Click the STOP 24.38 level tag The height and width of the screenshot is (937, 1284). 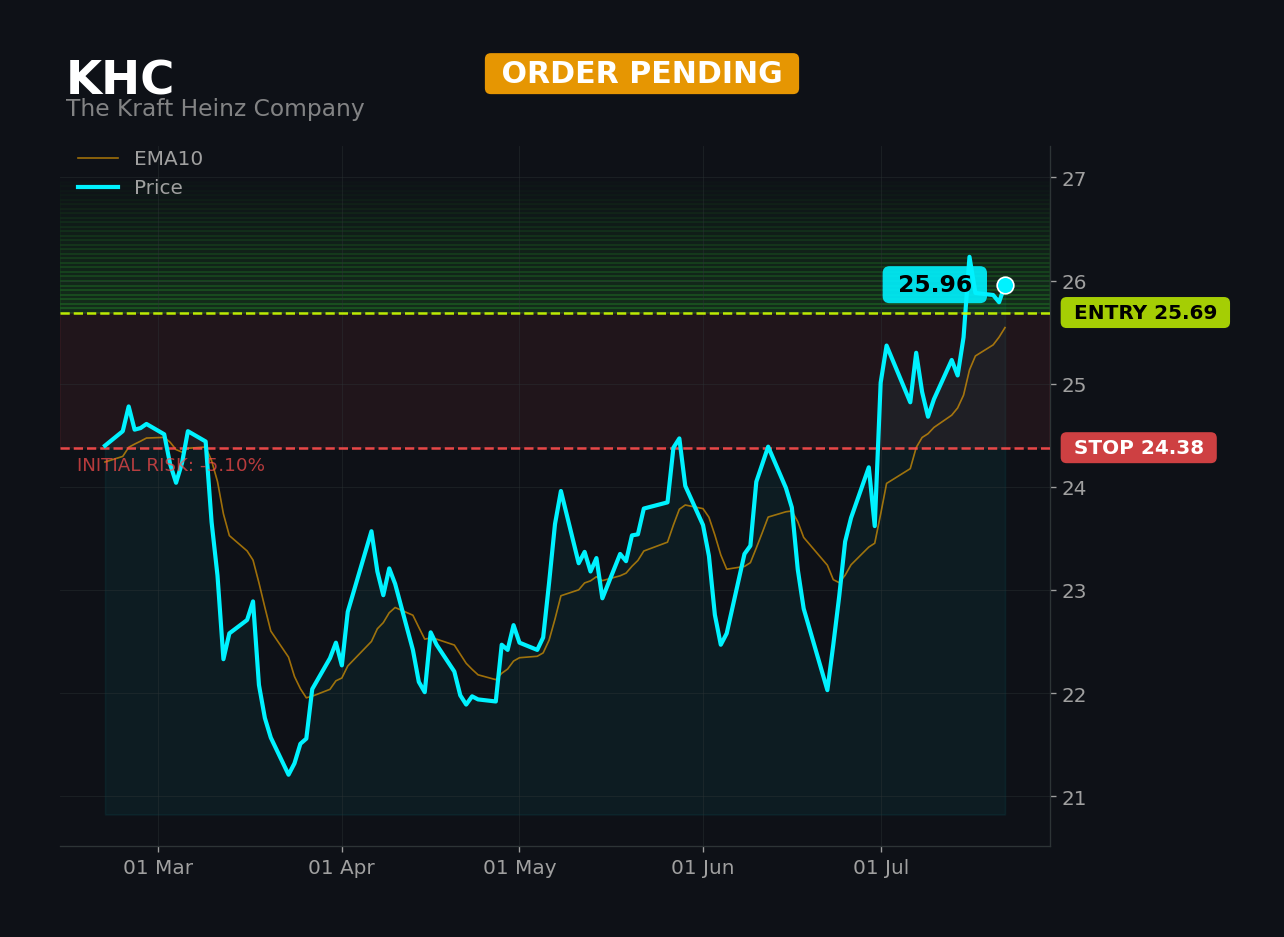pos(1139,448)
